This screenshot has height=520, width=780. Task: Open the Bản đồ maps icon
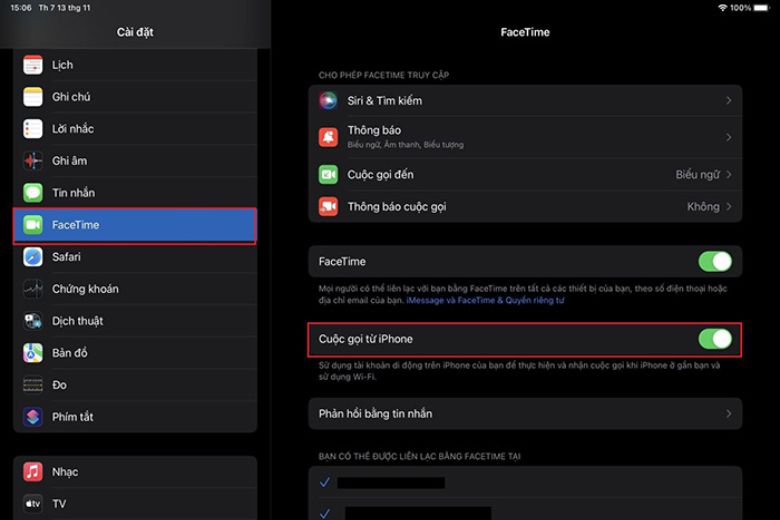33,353
